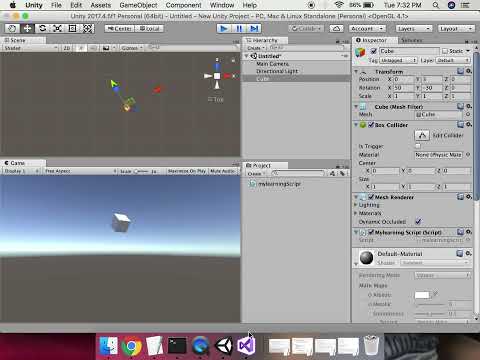Screen dimensions: 480x360
Task: Toggle Mute Audio in Game view
Action: 223,171
